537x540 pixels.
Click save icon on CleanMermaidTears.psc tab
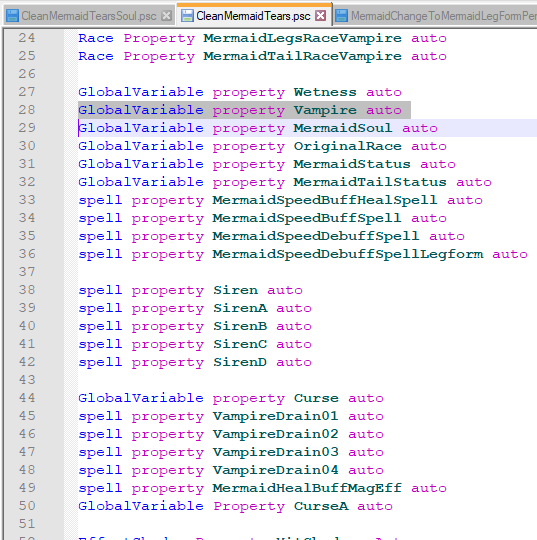[187, 15]
